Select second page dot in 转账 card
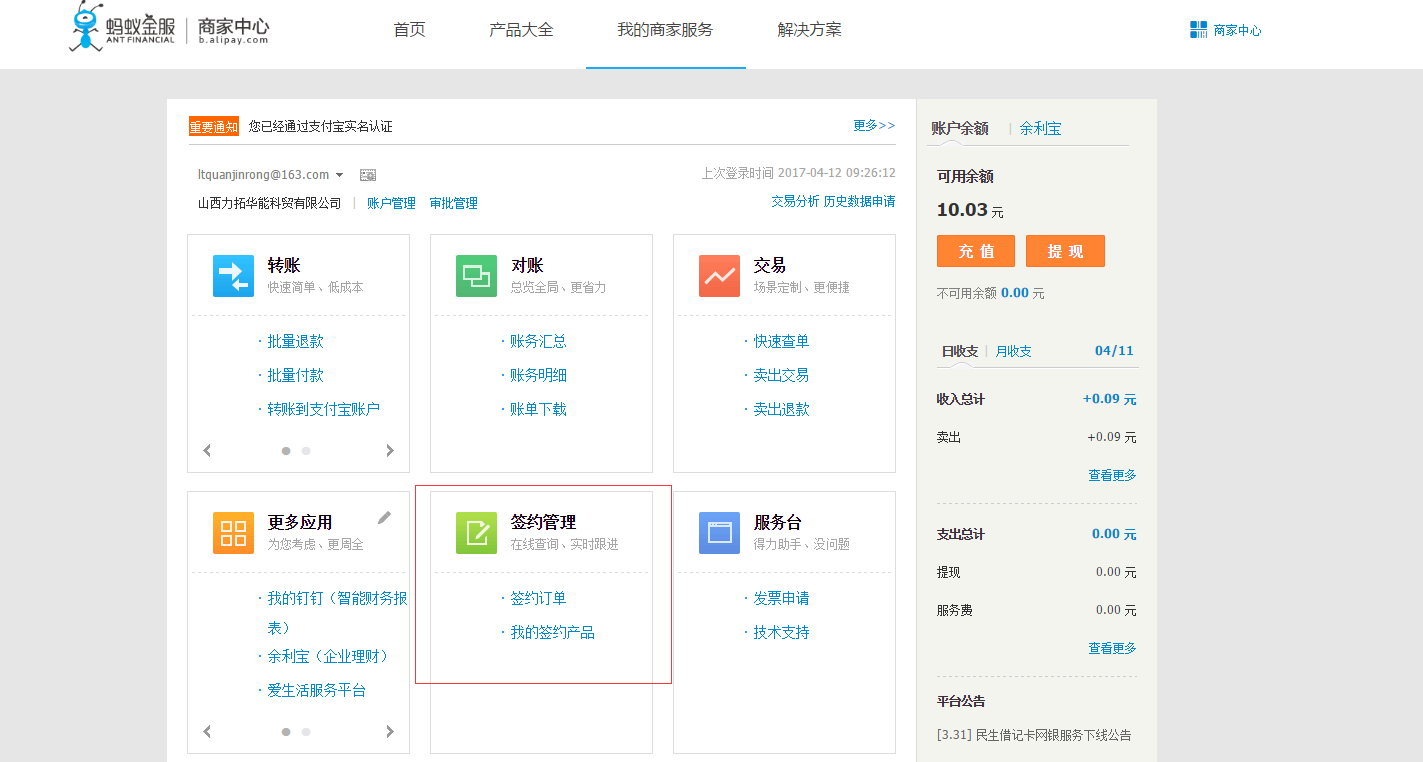The image size is (1423, 762). [x=306, y=451]
